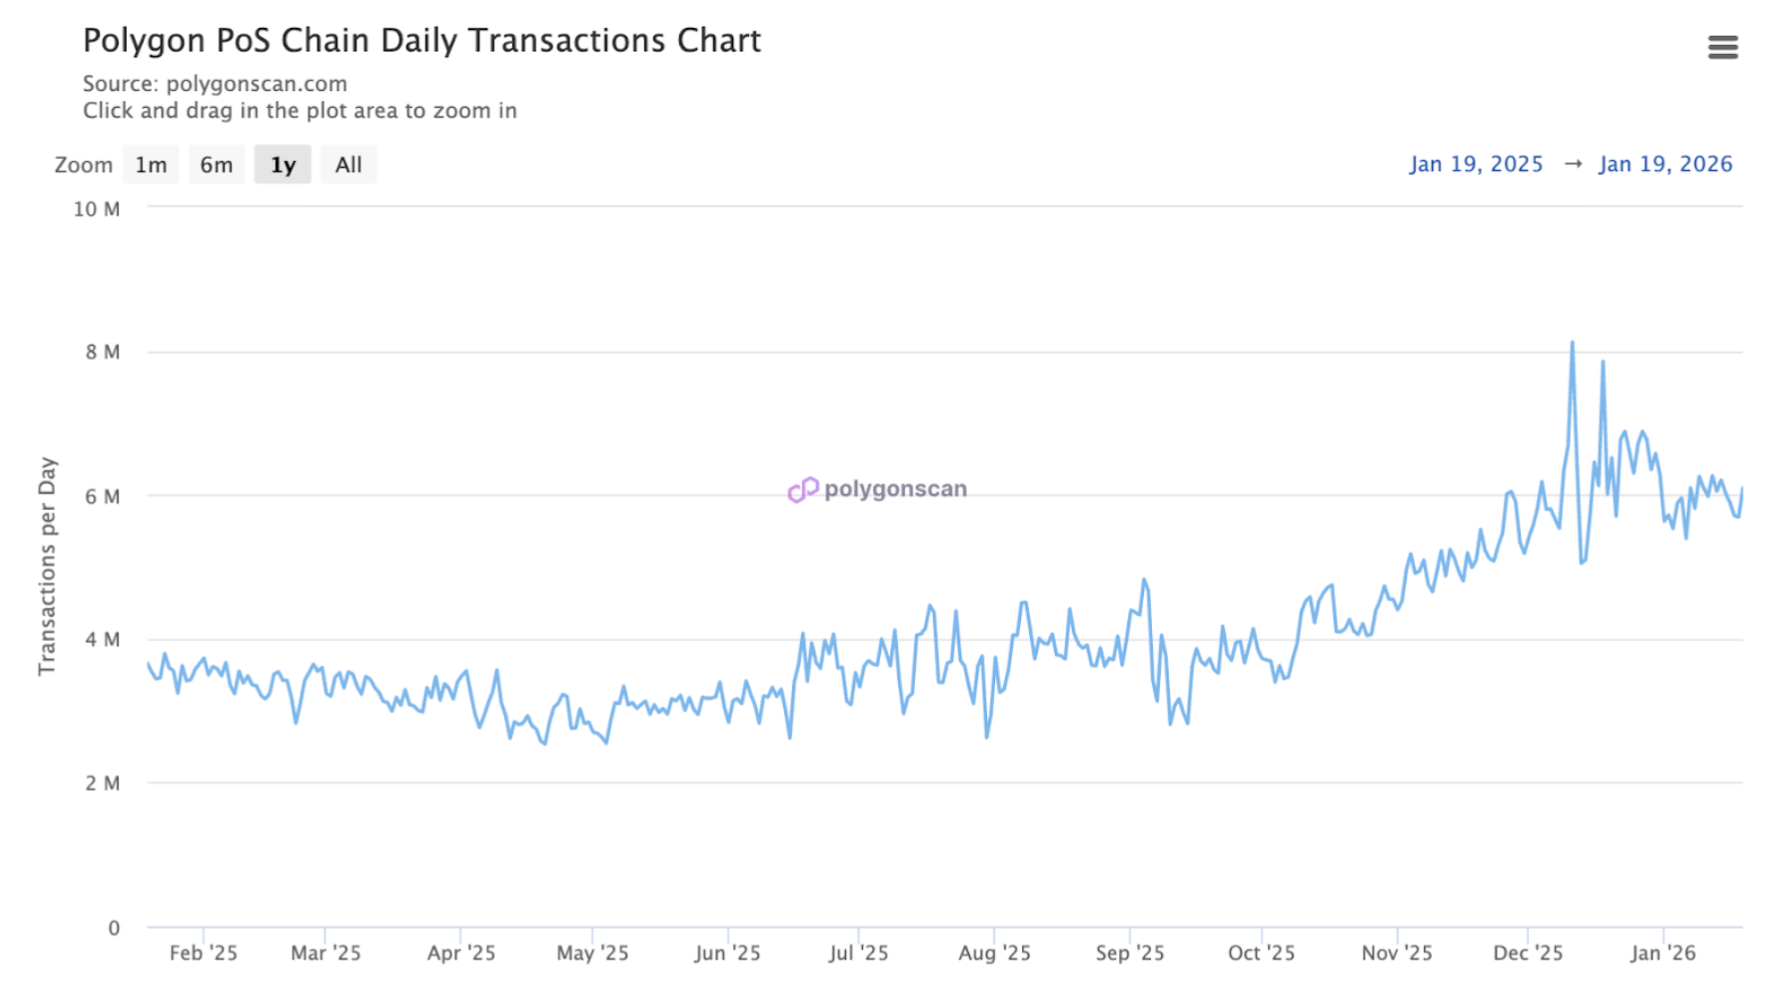Click the 10 M y-axis label
The height and width of the screenshot is (994, 1788).
(x=97, y=209)
